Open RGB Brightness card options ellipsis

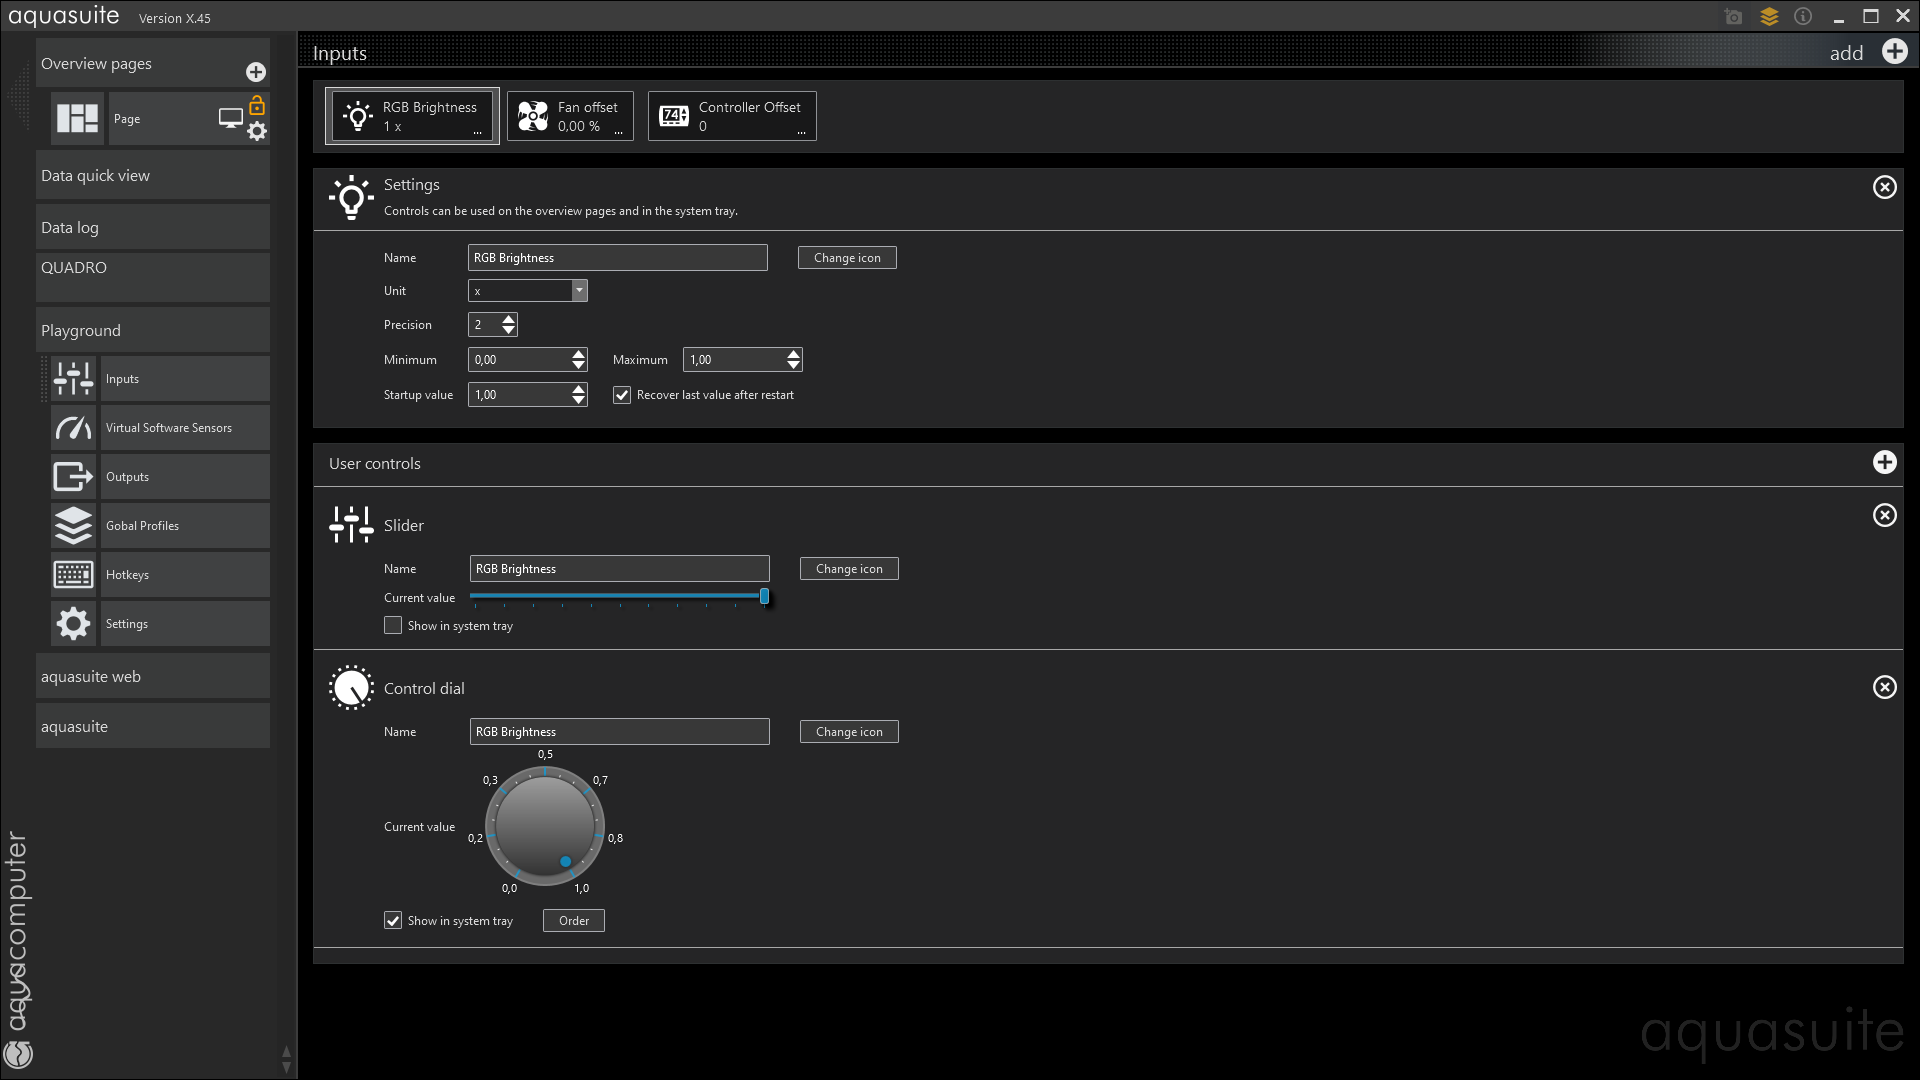pyautogui.click(x=478, y=132)
